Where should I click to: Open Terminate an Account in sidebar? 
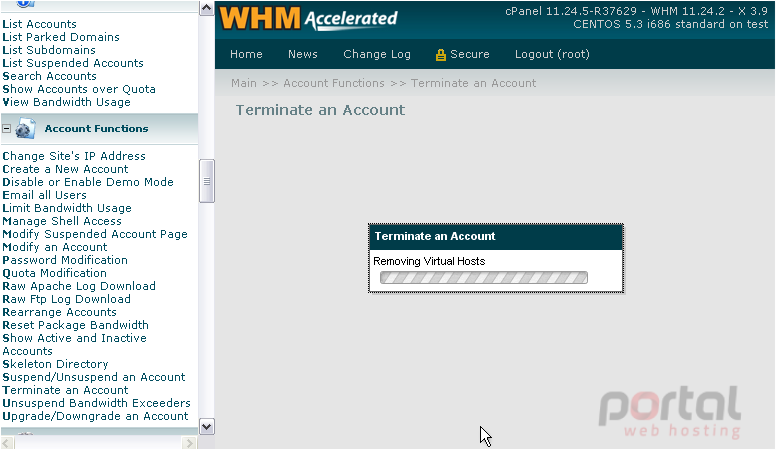pyautogui.click(x=65, y=390)
